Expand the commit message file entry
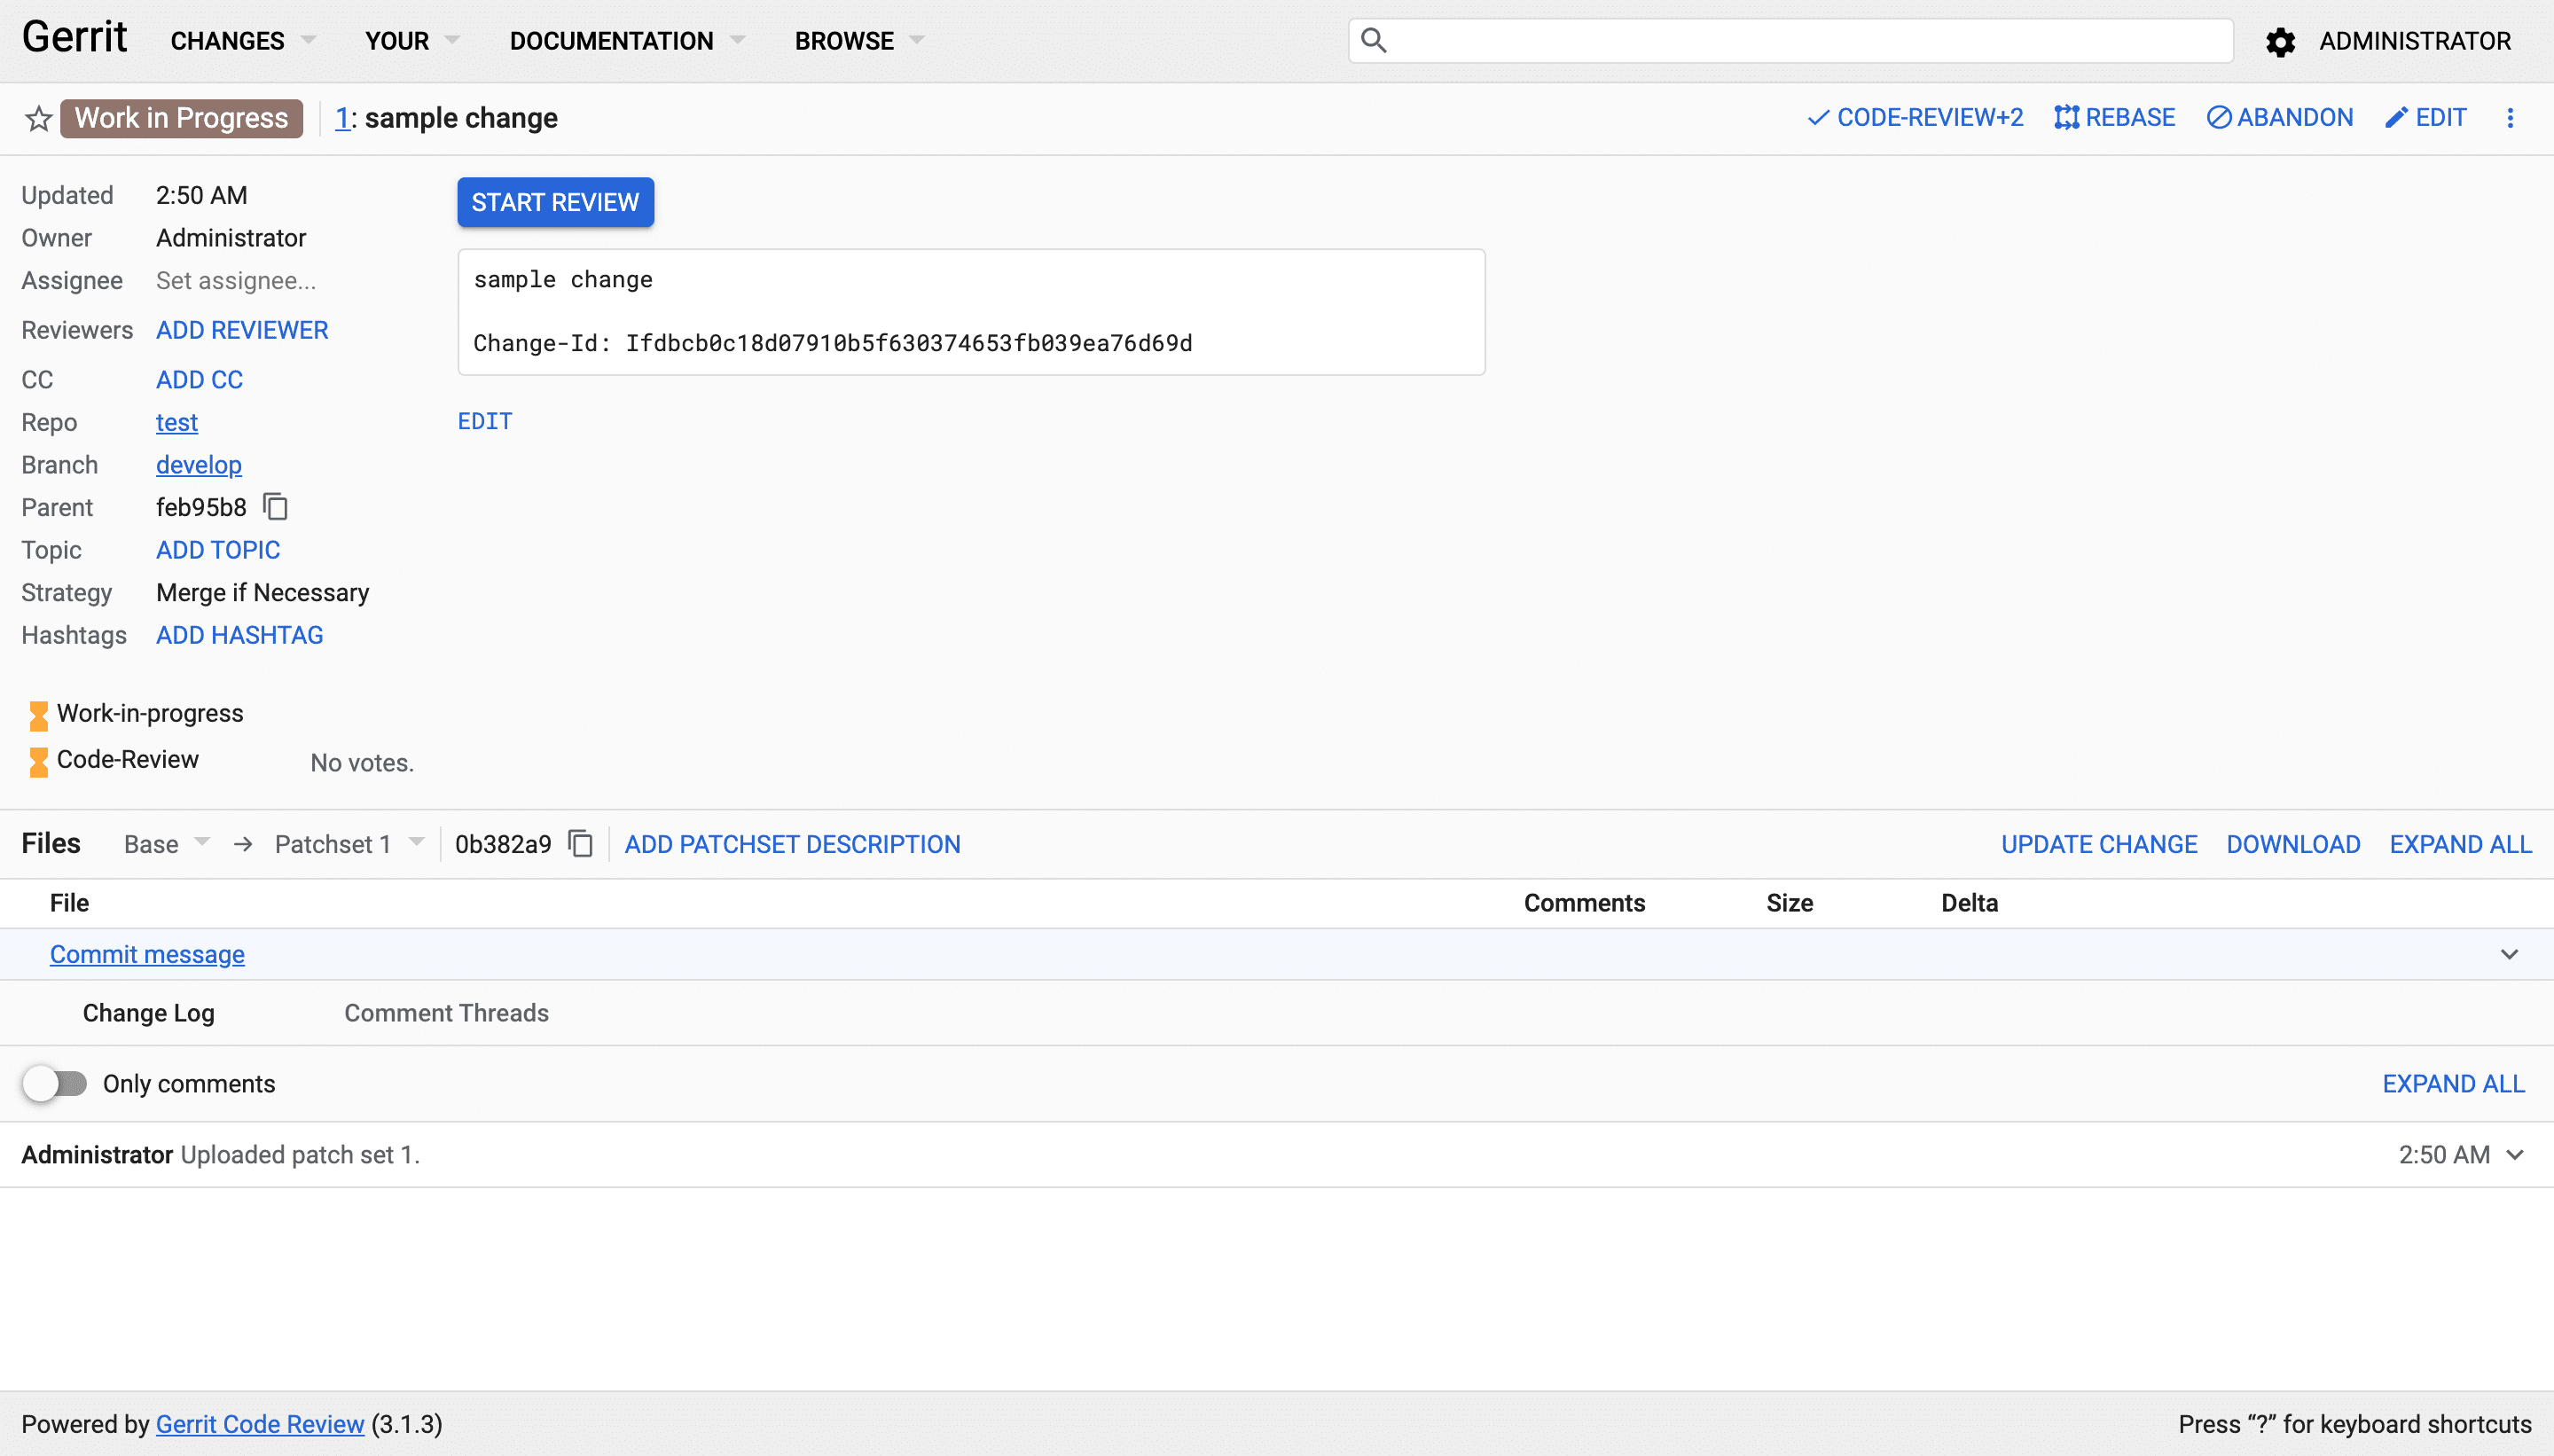 [2511, 952]
